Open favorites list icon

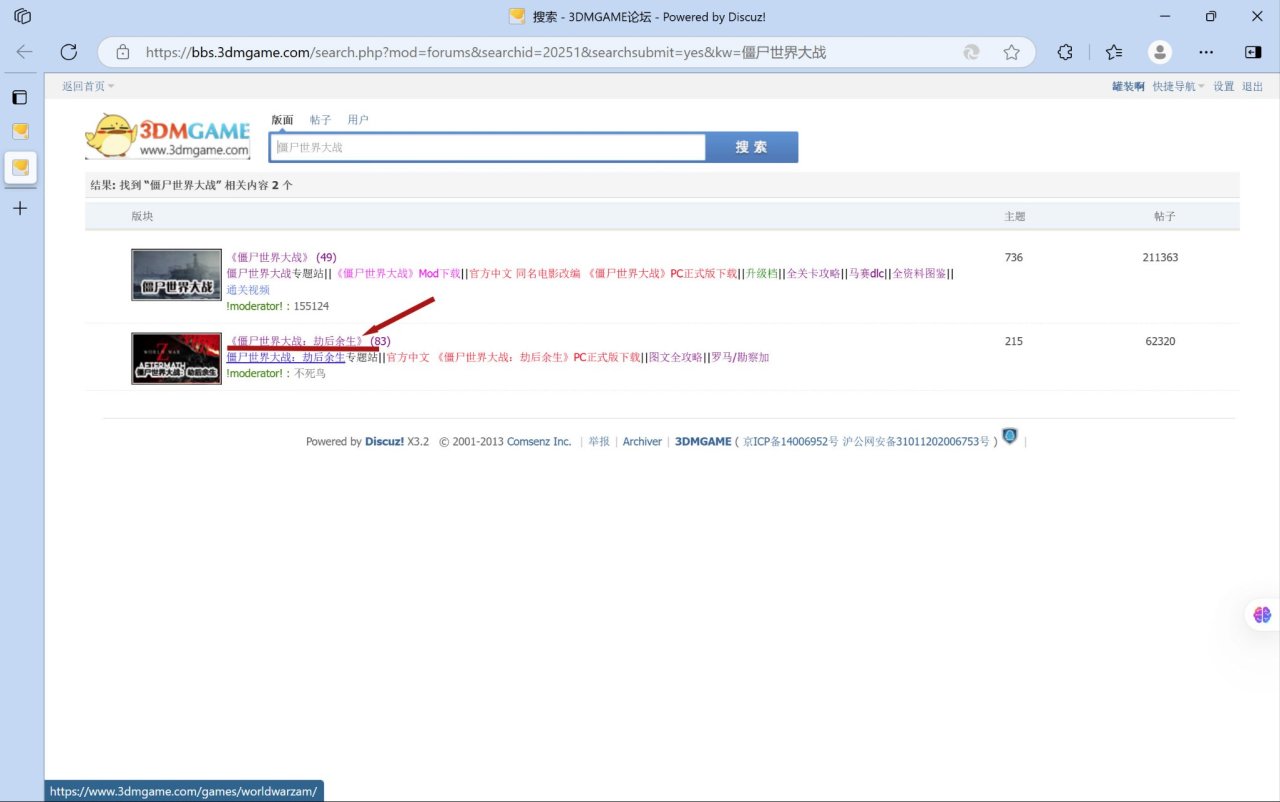click(1115, 52)
